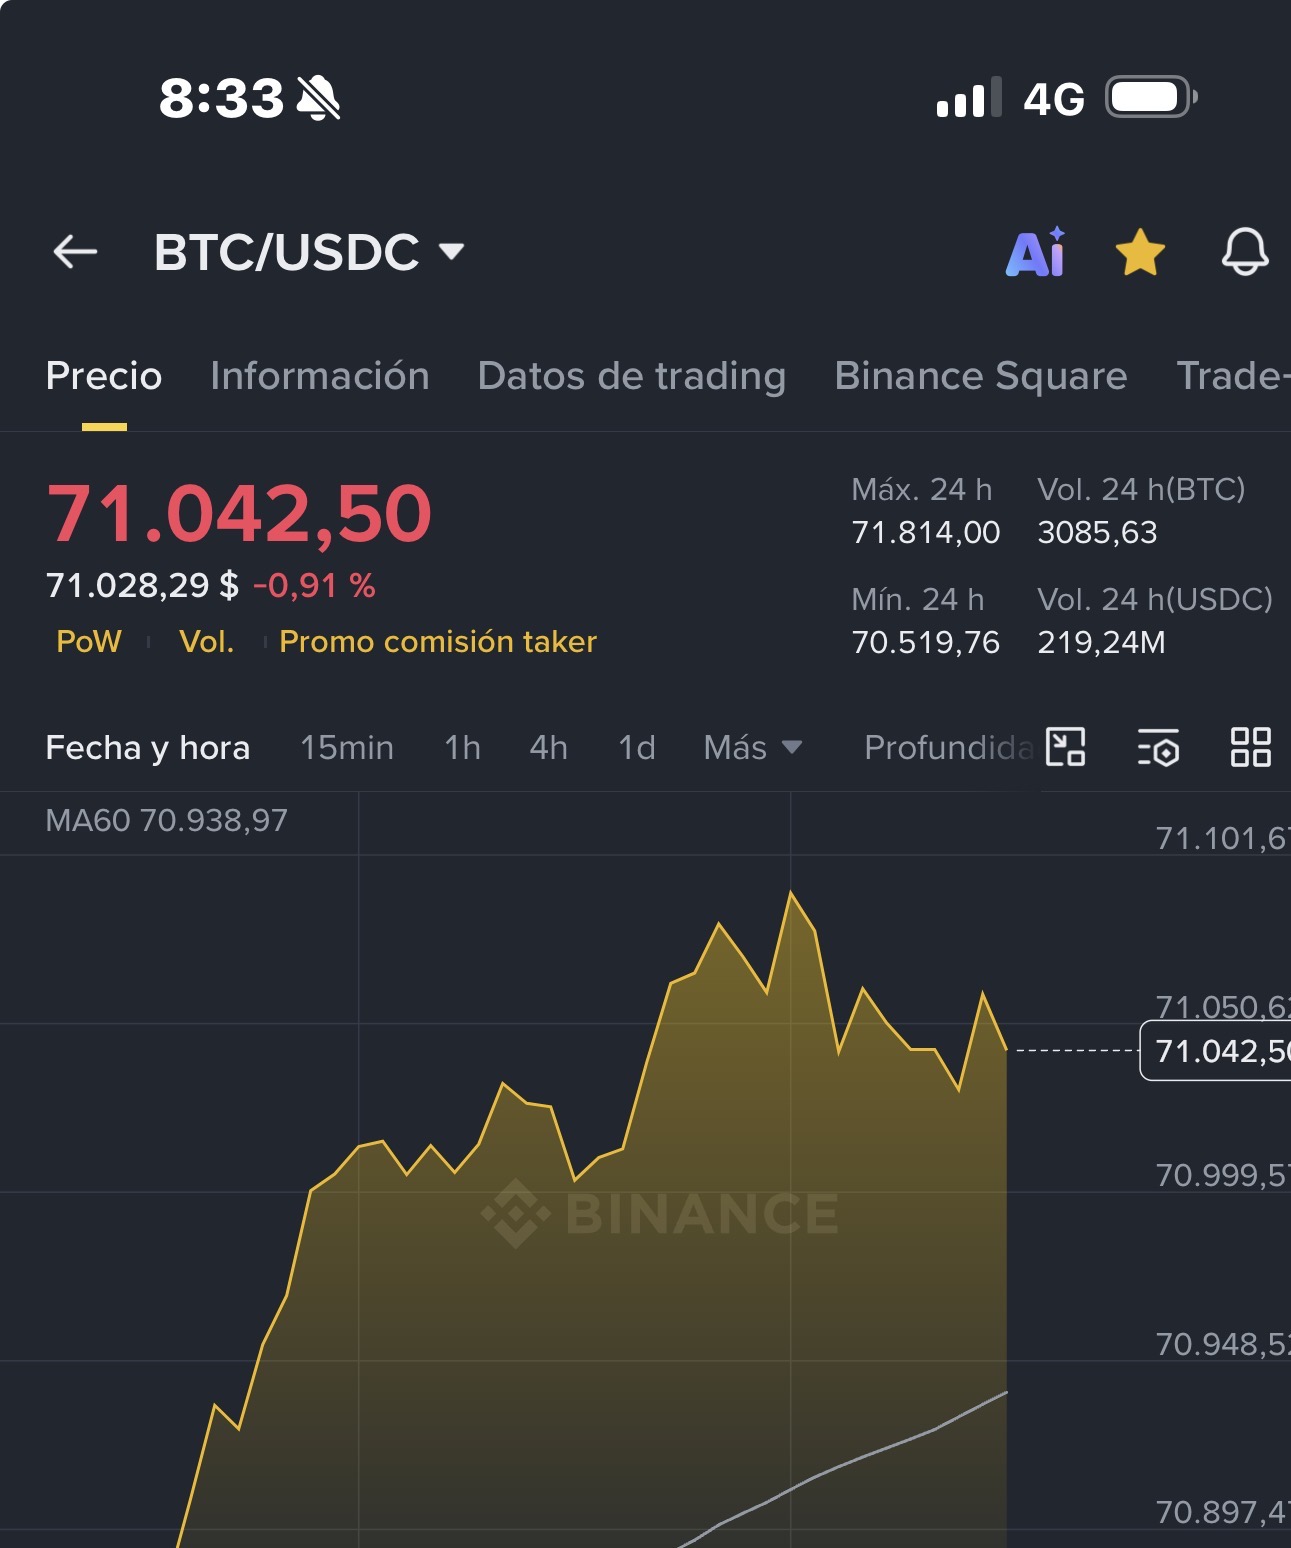
Task: Tap the PoW tag
Action: 89,641
